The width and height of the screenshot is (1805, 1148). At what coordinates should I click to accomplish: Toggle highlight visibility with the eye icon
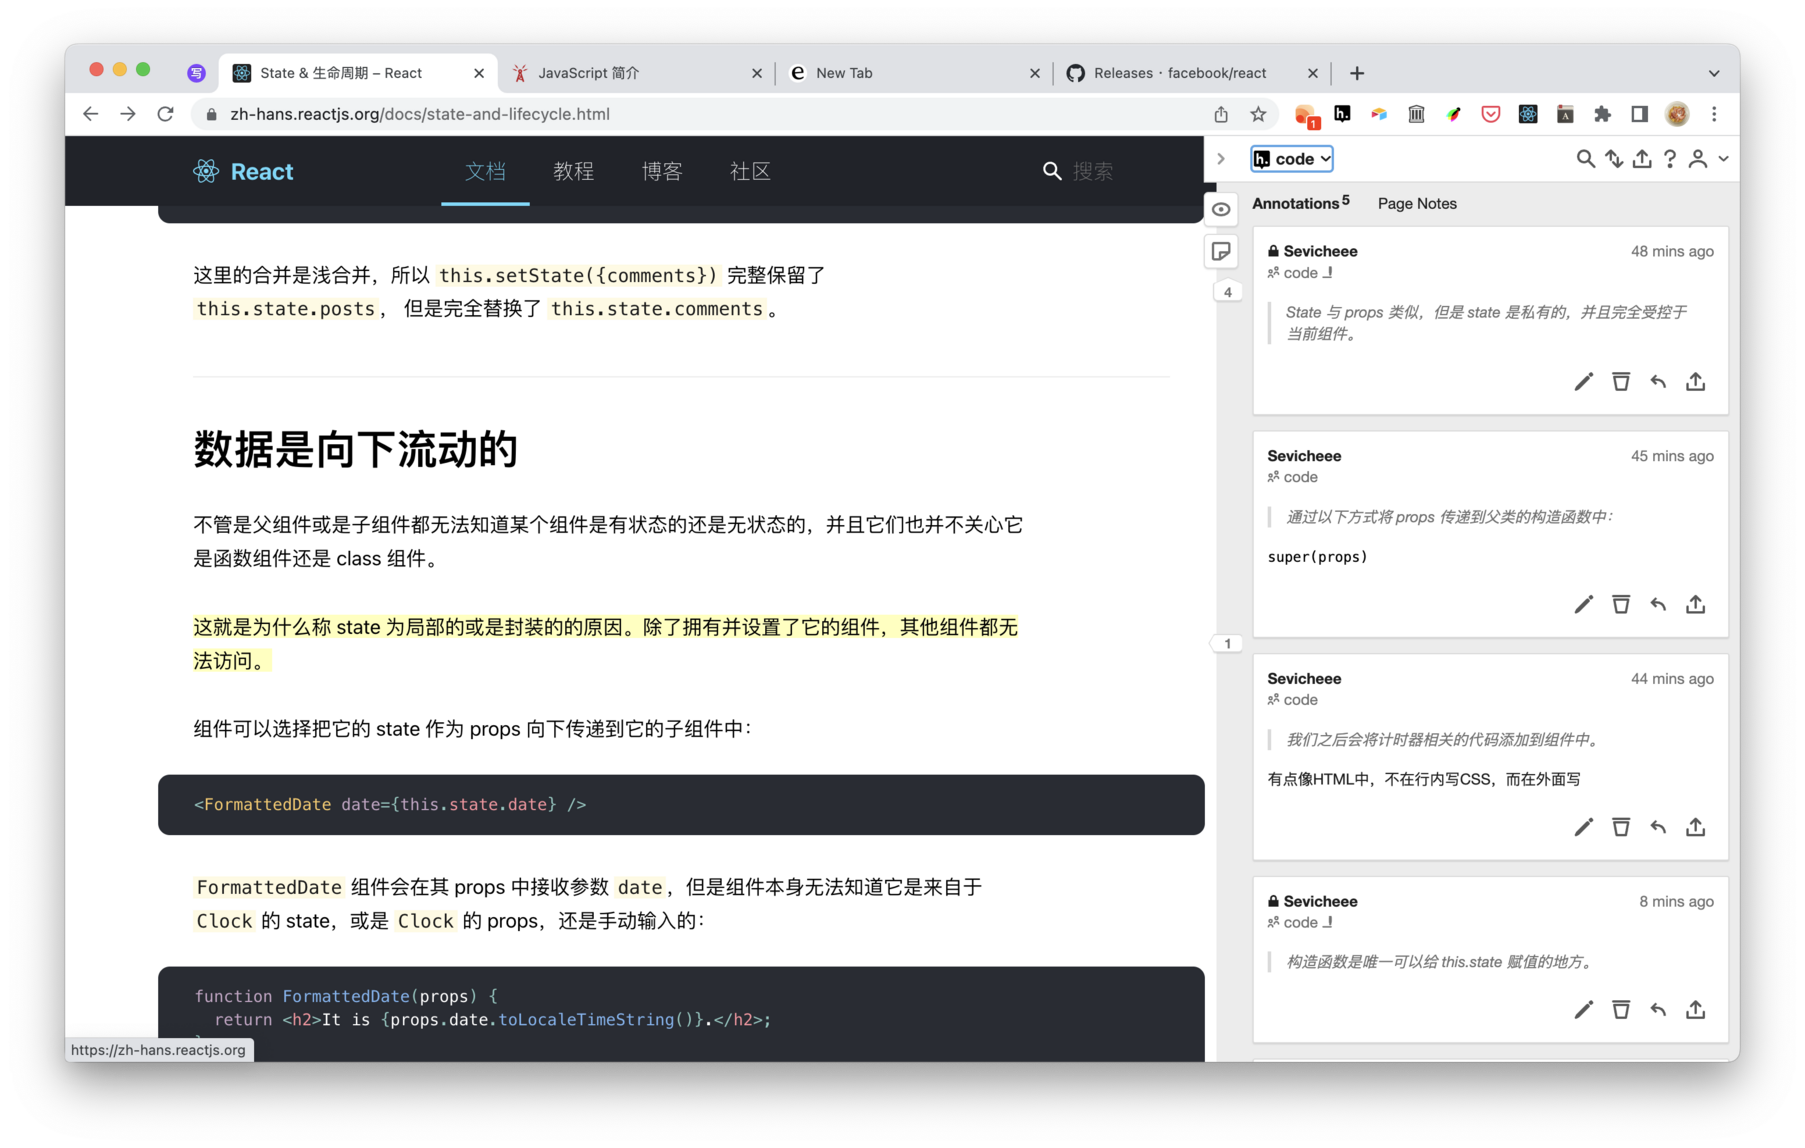point(1221,210)
